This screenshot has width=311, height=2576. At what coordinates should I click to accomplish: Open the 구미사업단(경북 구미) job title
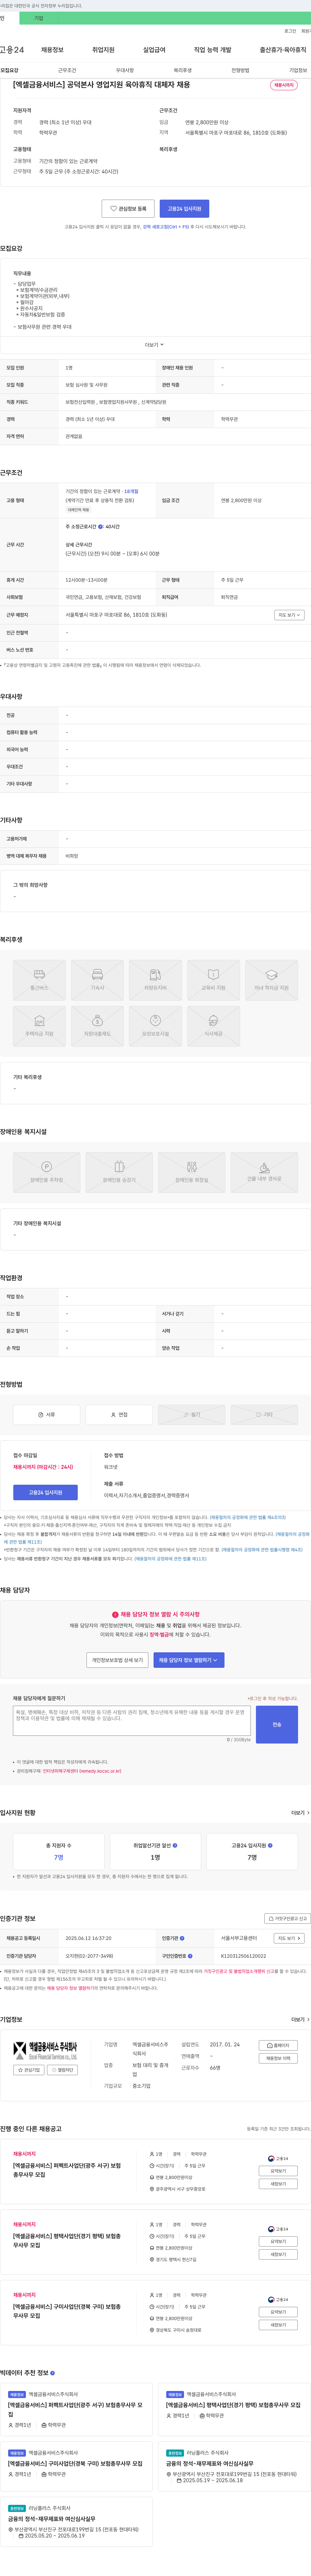click(67, 2311)
